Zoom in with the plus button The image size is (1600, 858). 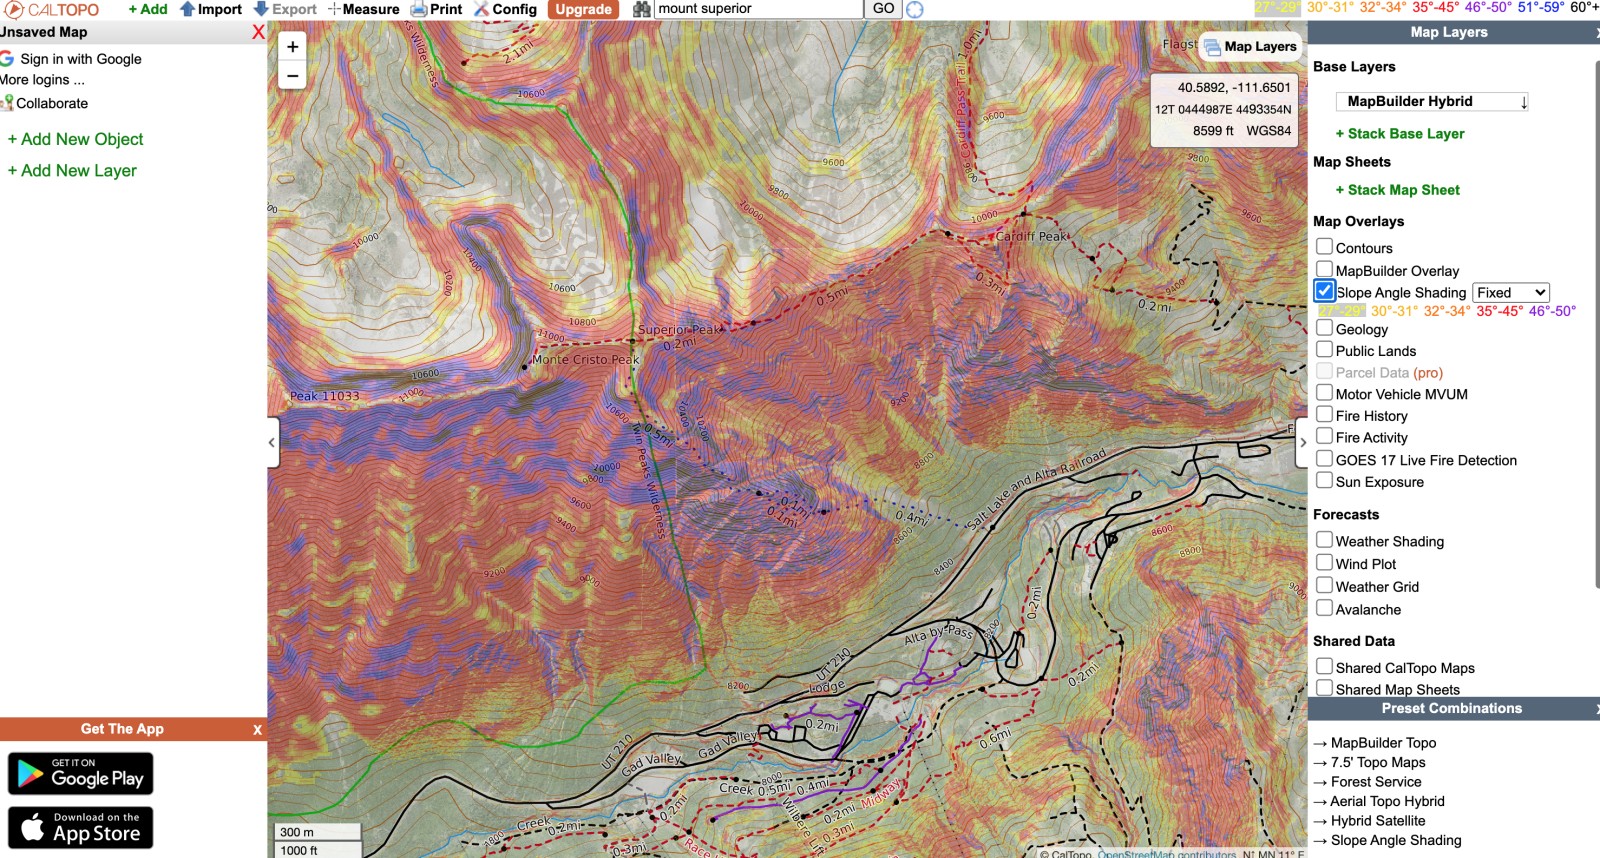[292, 46]
